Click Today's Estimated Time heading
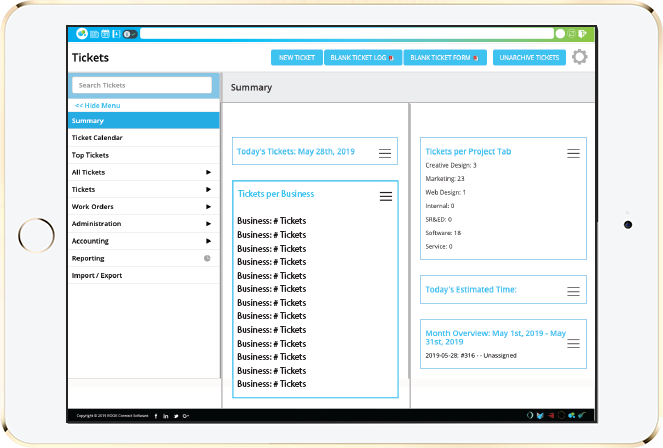Screen dimensions: 663x448 pyautogui.click(x=471, y=290)
